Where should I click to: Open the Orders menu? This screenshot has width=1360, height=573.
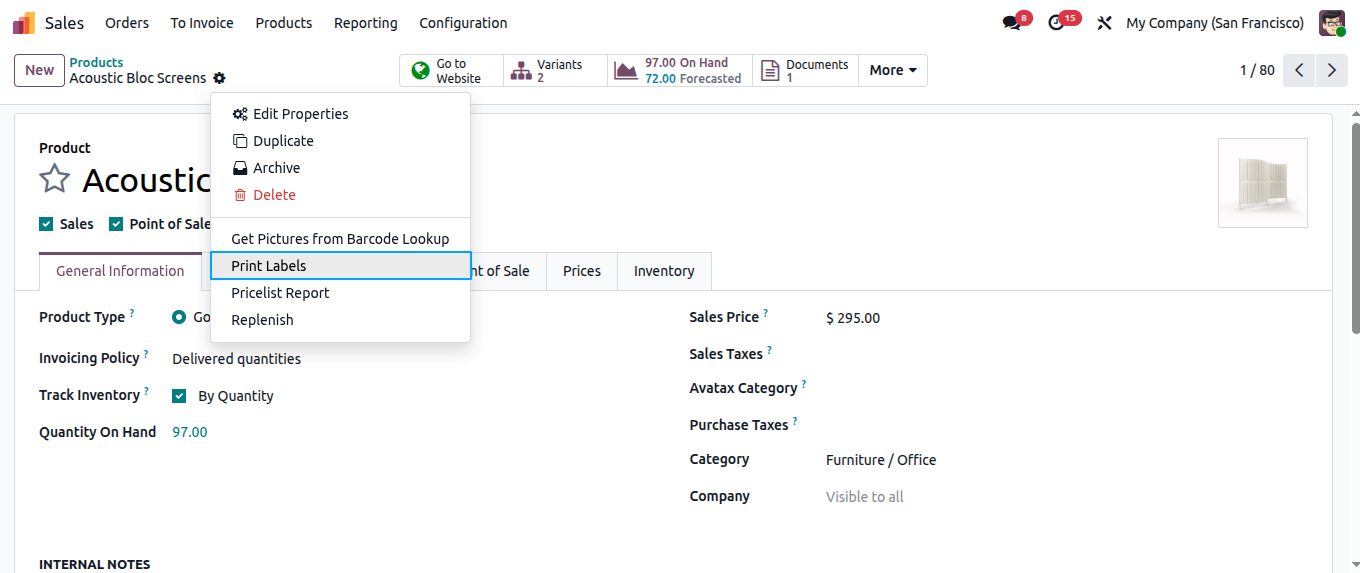point(127,23)
